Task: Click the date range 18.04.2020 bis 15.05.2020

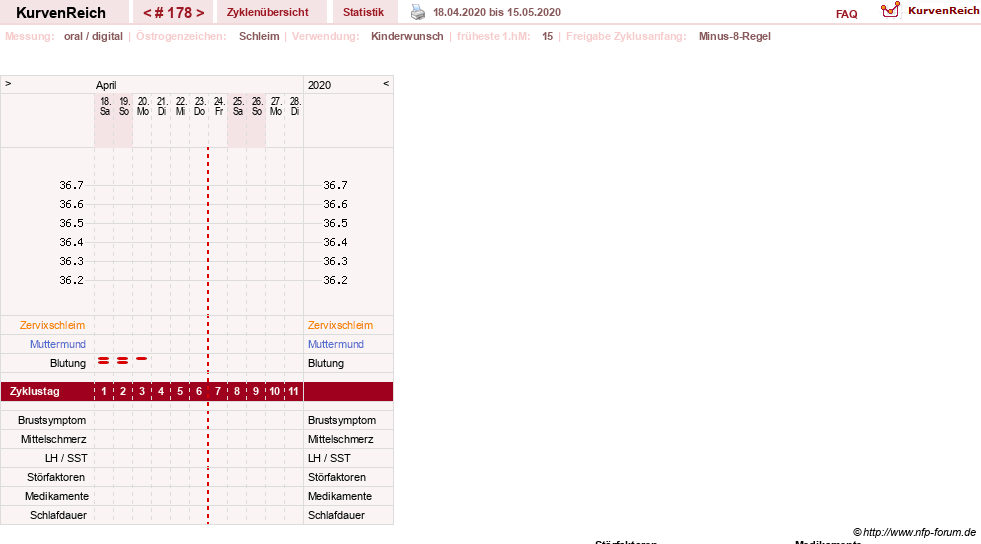Action: pos(497,12)
